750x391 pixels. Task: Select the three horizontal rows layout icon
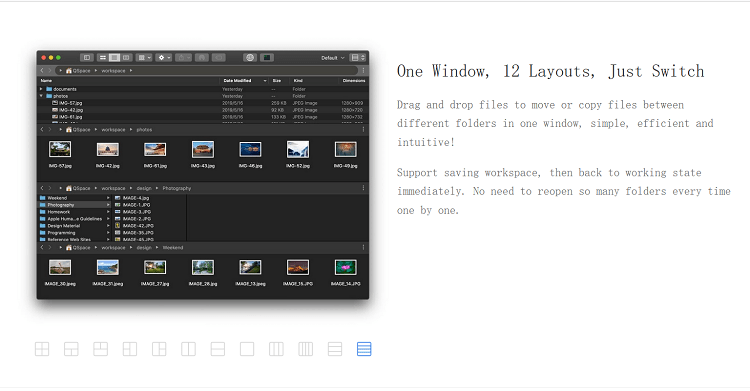pos(335,349)
